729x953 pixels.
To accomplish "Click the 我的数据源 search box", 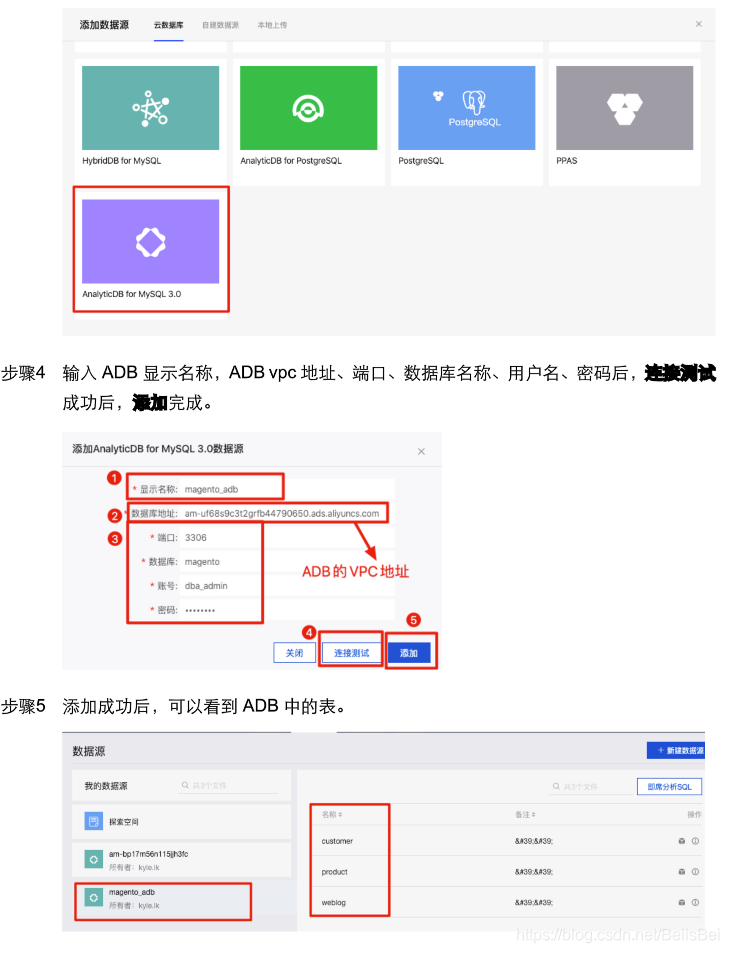I will click(230, 786).
